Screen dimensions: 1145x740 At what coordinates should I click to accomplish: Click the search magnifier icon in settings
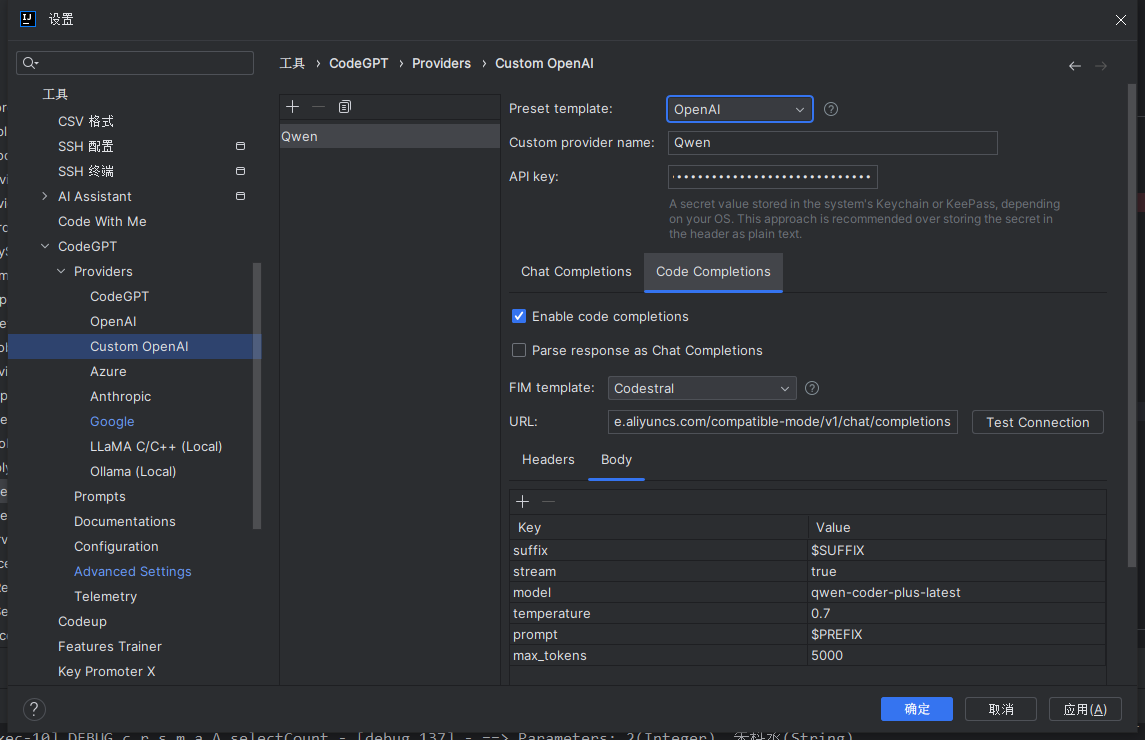[x=30, y=63]
